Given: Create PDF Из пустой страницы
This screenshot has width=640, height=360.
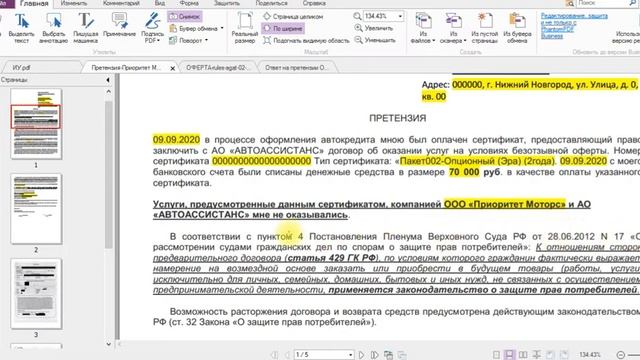Looking at the screenshot, I should [x=484, y=29].
